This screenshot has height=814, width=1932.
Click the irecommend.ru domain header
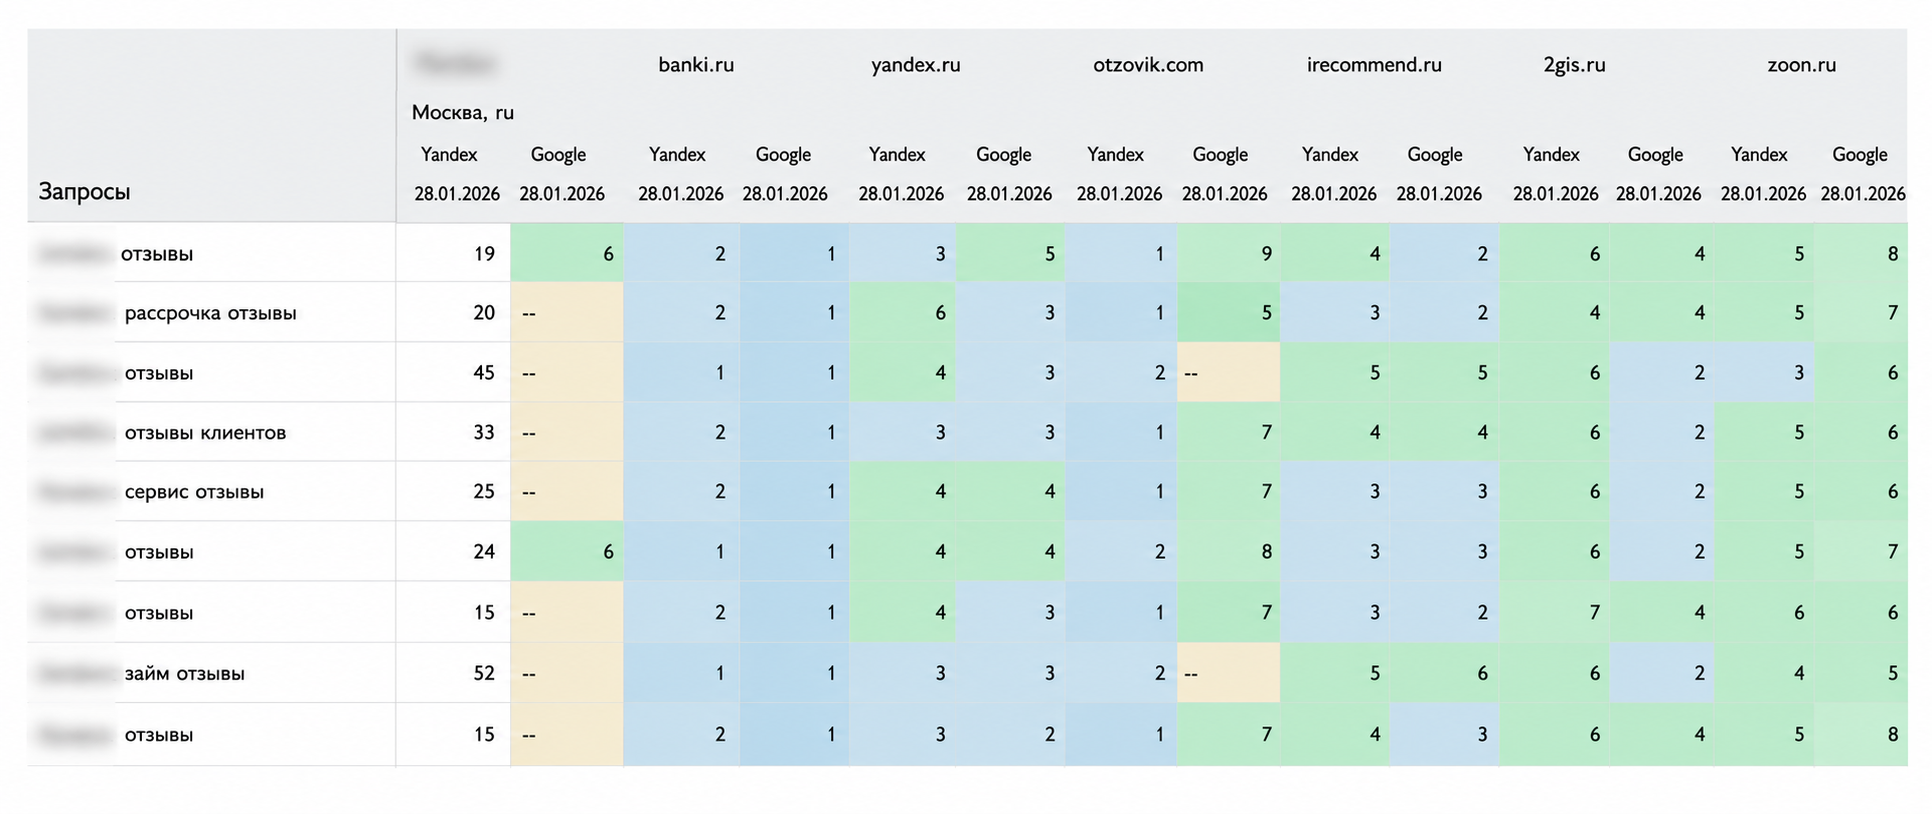(x=1374, y=65)
